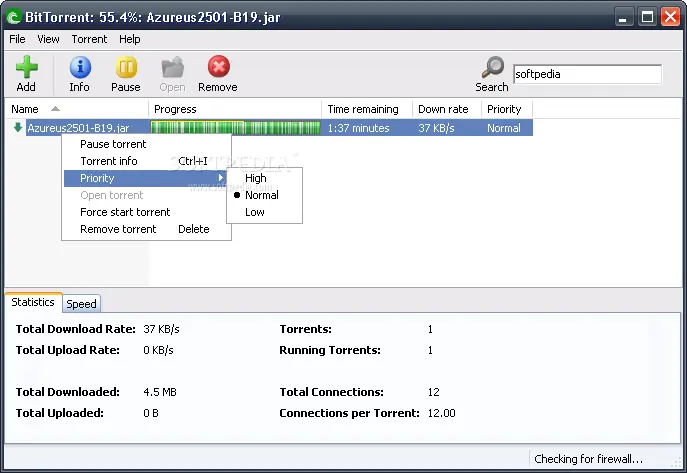The height and width of the screenshot is (473, 687).
Task: Select Normal priority radio option
Action: coord(264,195)
